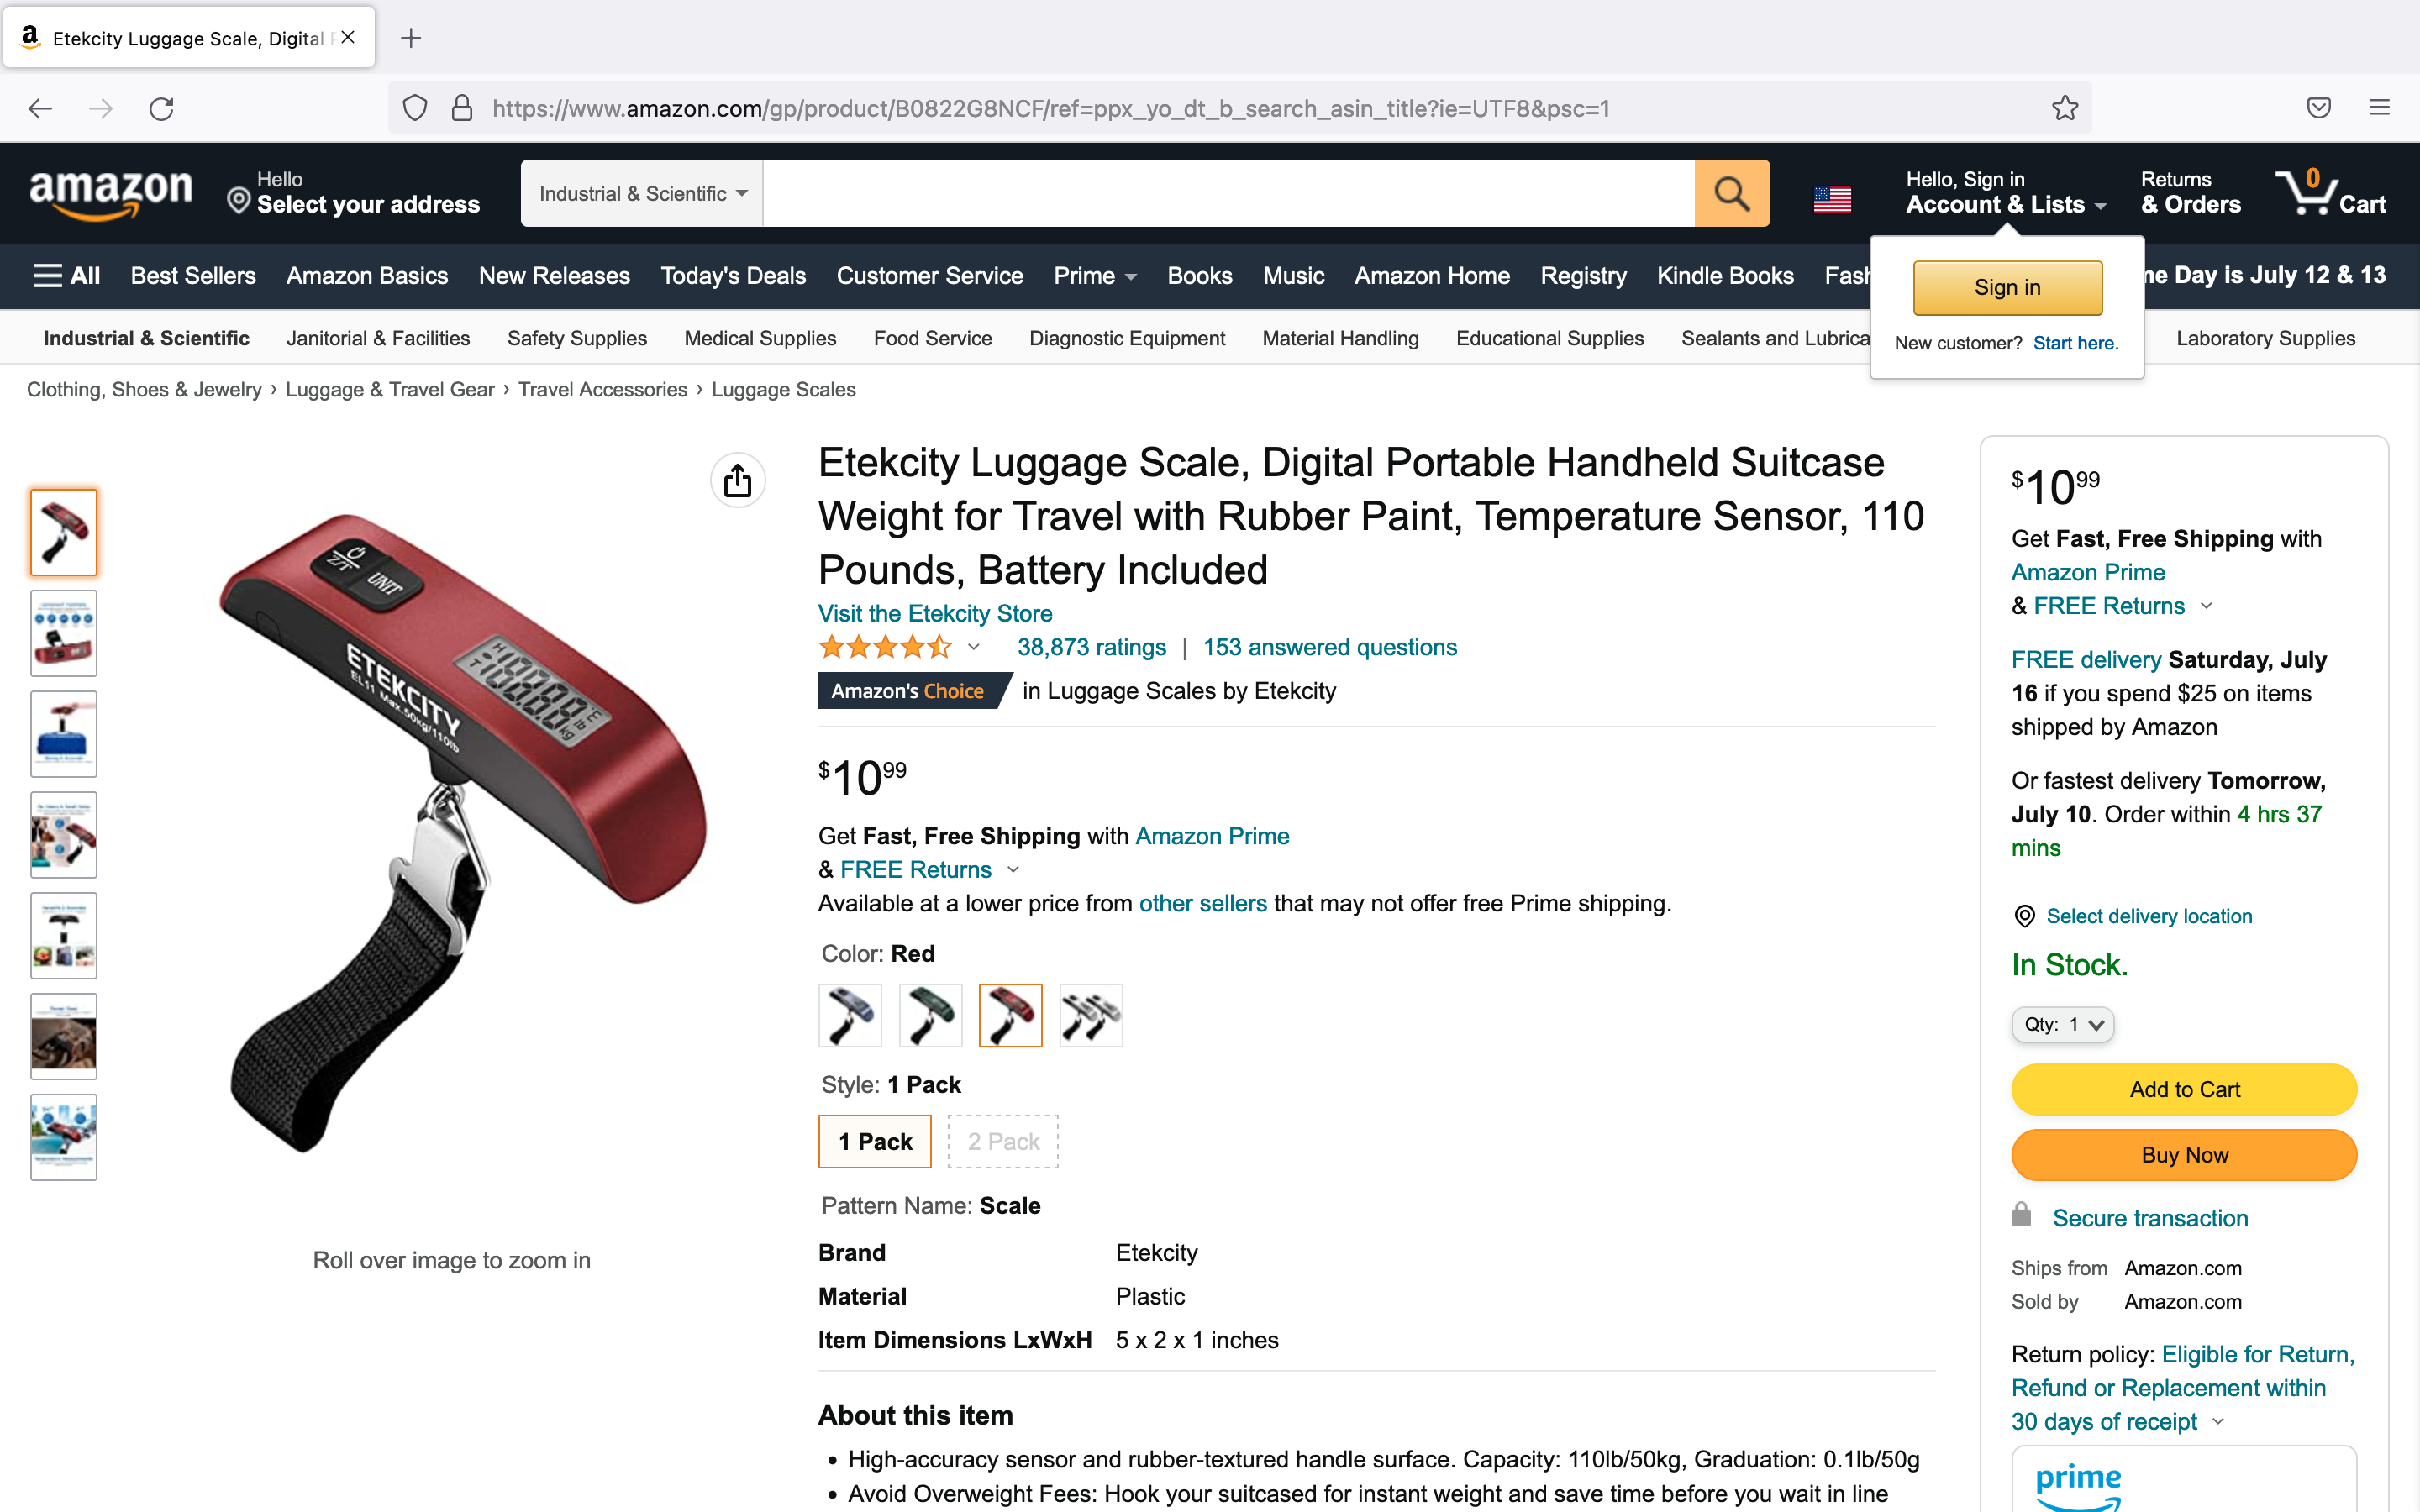Bookmark this page with the star icon
The image size is (2420, 1512).
pos(2065,108)
